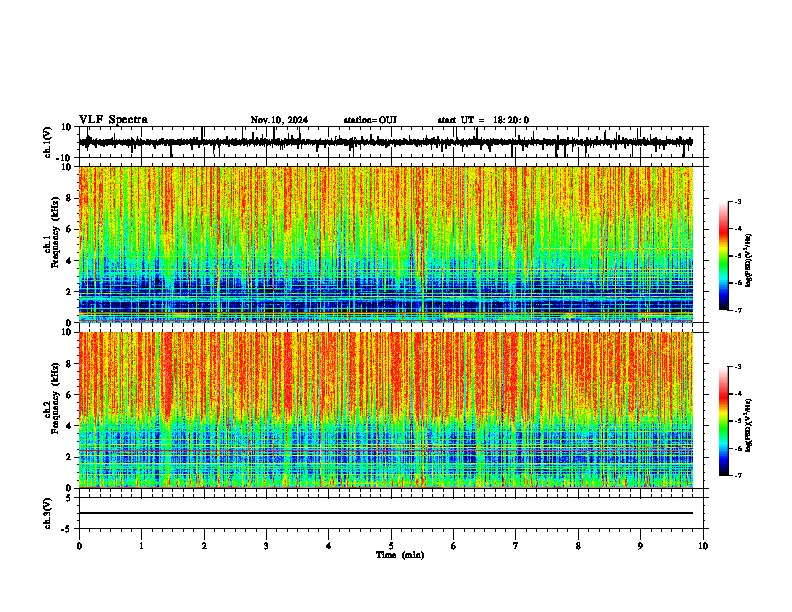Click the time axis tick label "9"
792x612 pixels.
coord(640,546)
